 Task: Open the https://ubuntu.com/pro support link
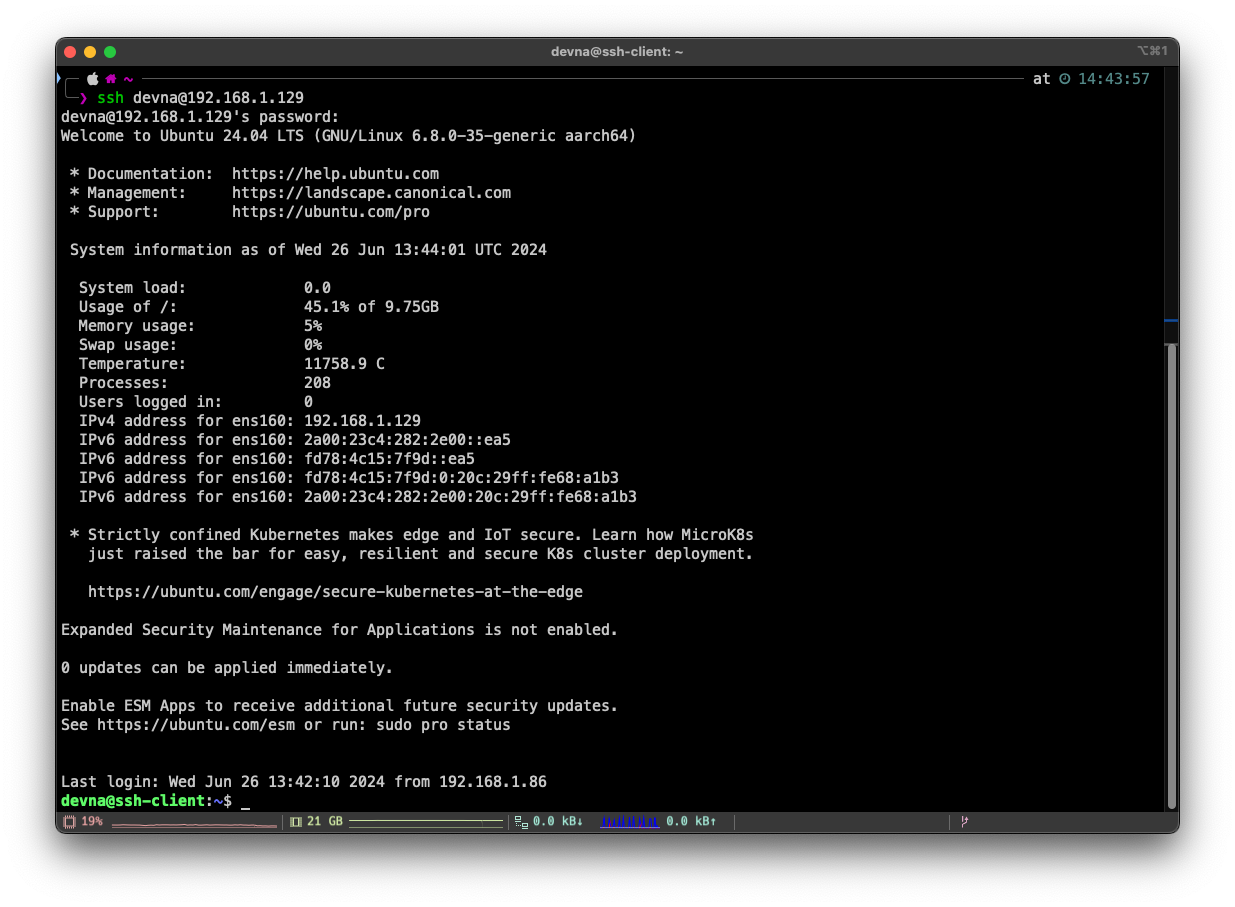331,212
